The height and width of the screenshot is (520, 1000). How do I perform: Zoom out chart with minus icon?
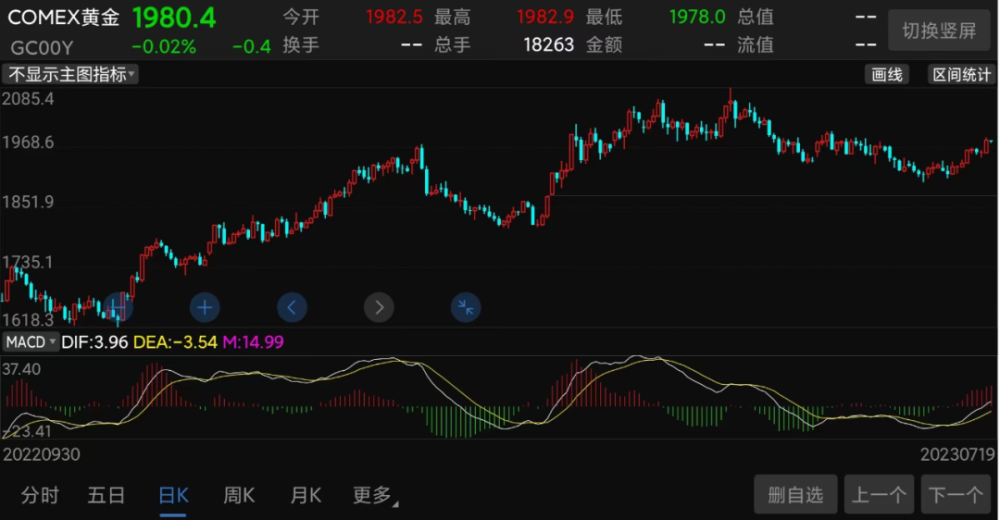pyautogui.click(x=118, y=308)
